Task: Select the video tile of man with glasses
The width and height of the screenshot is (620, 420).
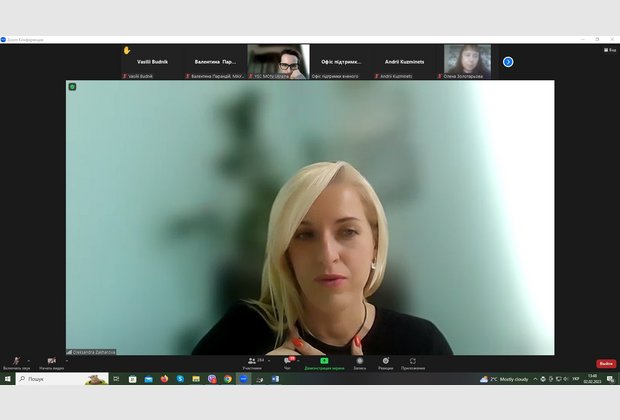Action: [x=278, y=62]
